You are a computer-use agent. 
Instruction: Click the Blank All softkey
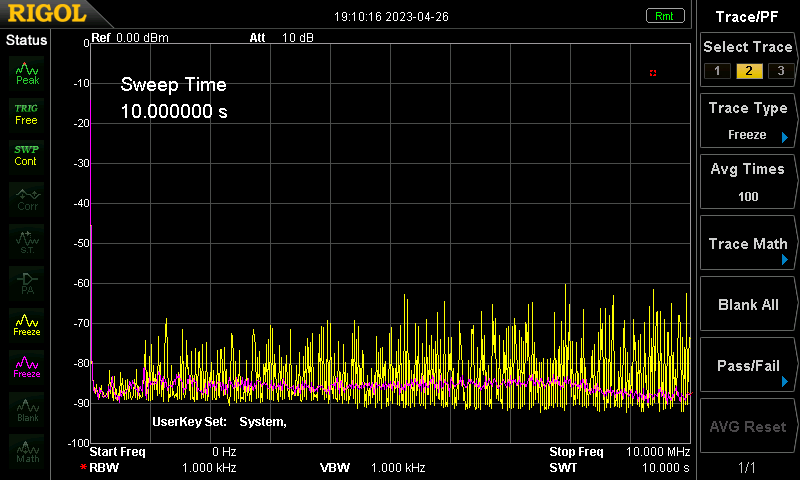(748, 304)
